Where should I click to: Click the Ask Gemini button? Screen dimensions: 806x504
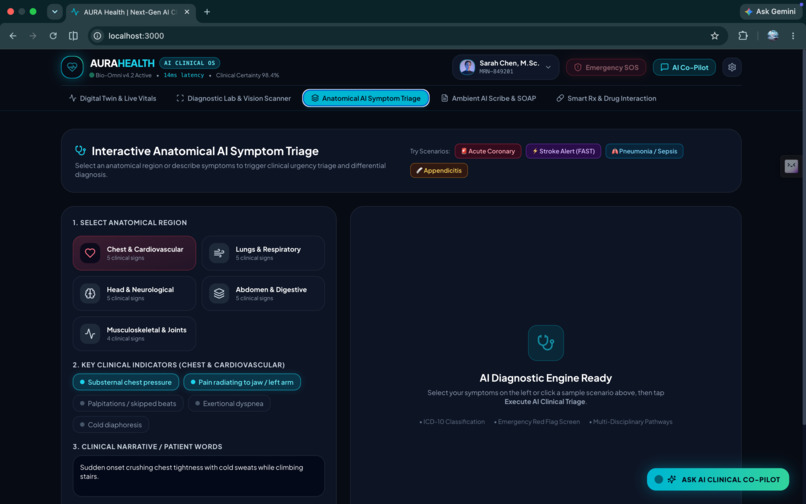770,11
